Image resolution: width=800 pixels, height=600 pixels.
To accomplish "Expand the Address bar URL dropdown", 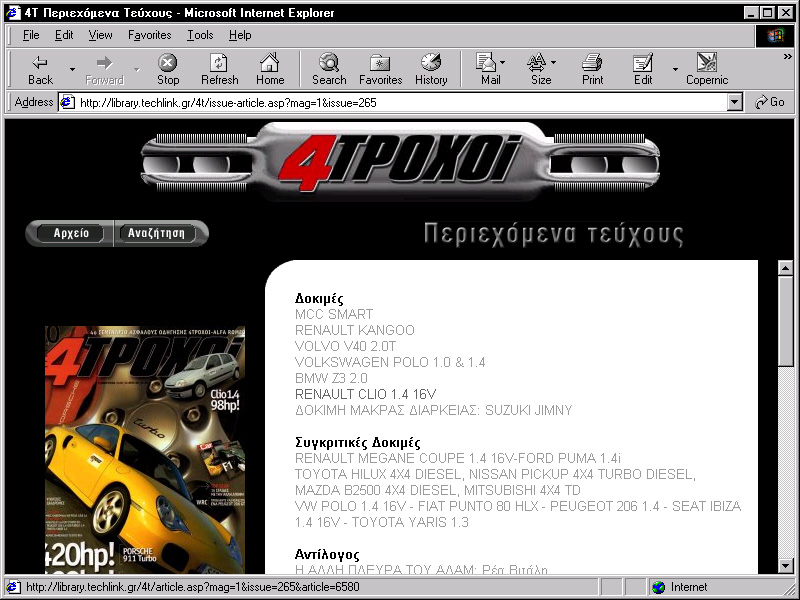I will (734, 103).
